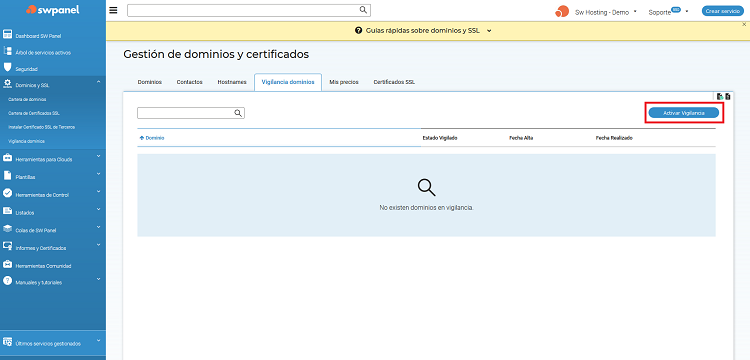
Task: Click the Listados icon
Action: (x=7, y=211)
